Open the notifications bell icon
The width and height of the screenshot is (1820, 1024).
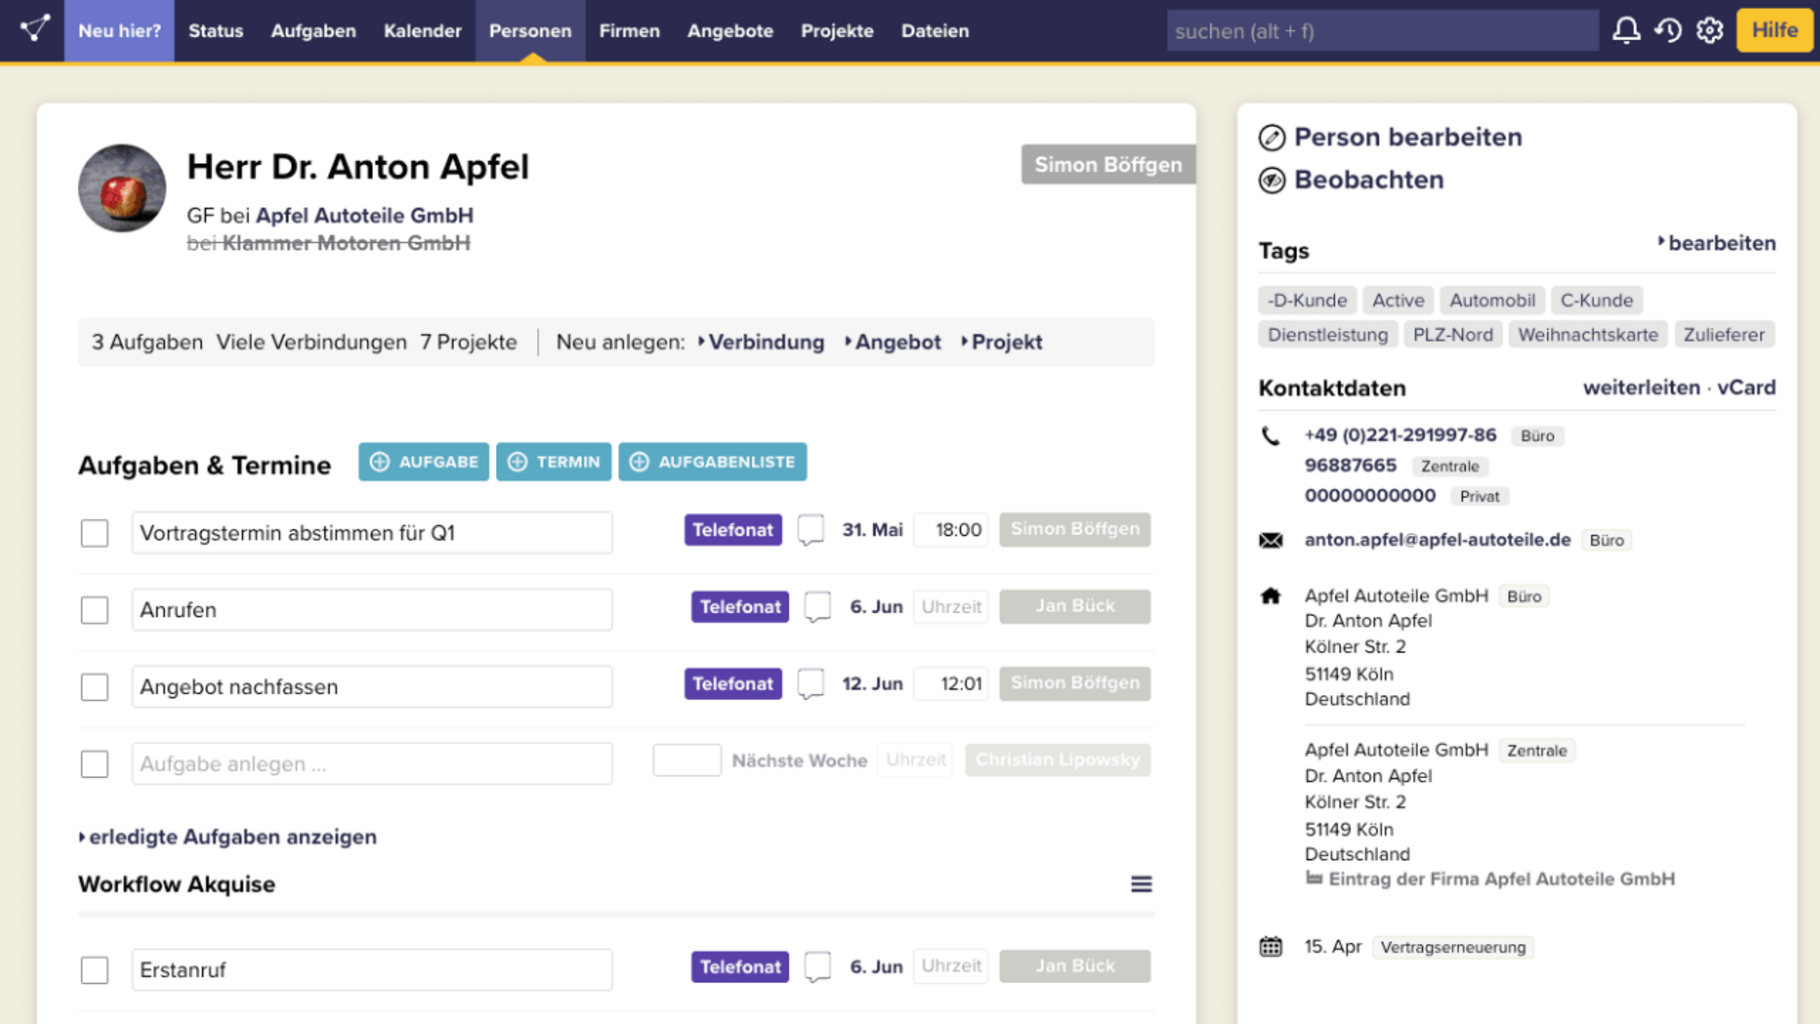coord(1626,31)
